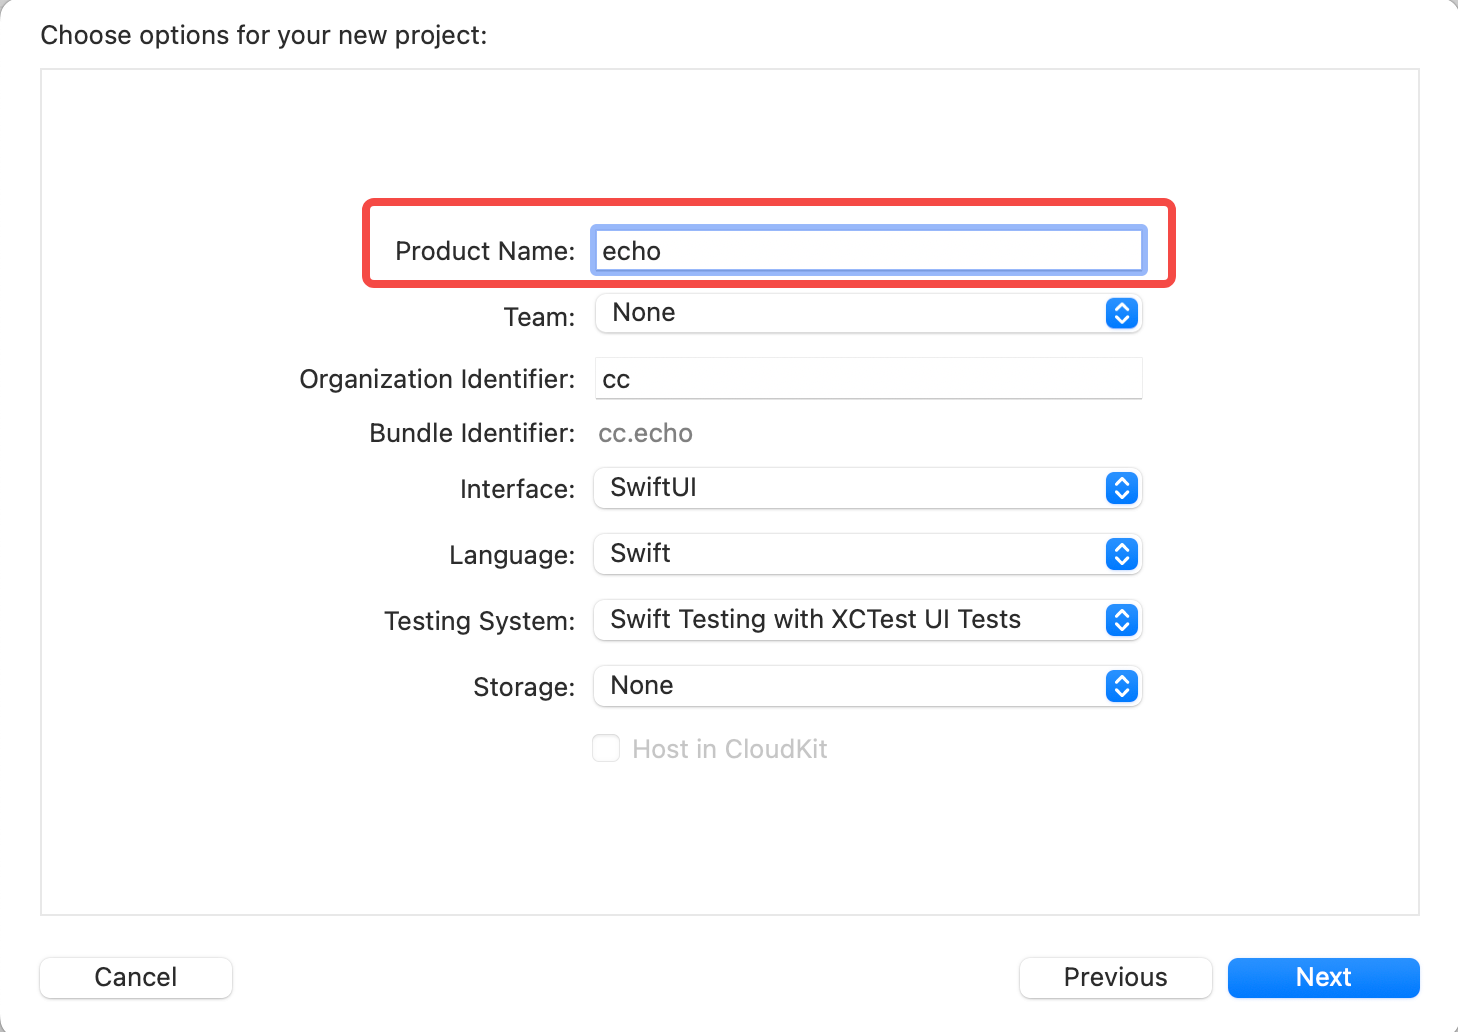The image size is (1458, 1032).
Task: Click the Next button
Action: point(1323,977)
